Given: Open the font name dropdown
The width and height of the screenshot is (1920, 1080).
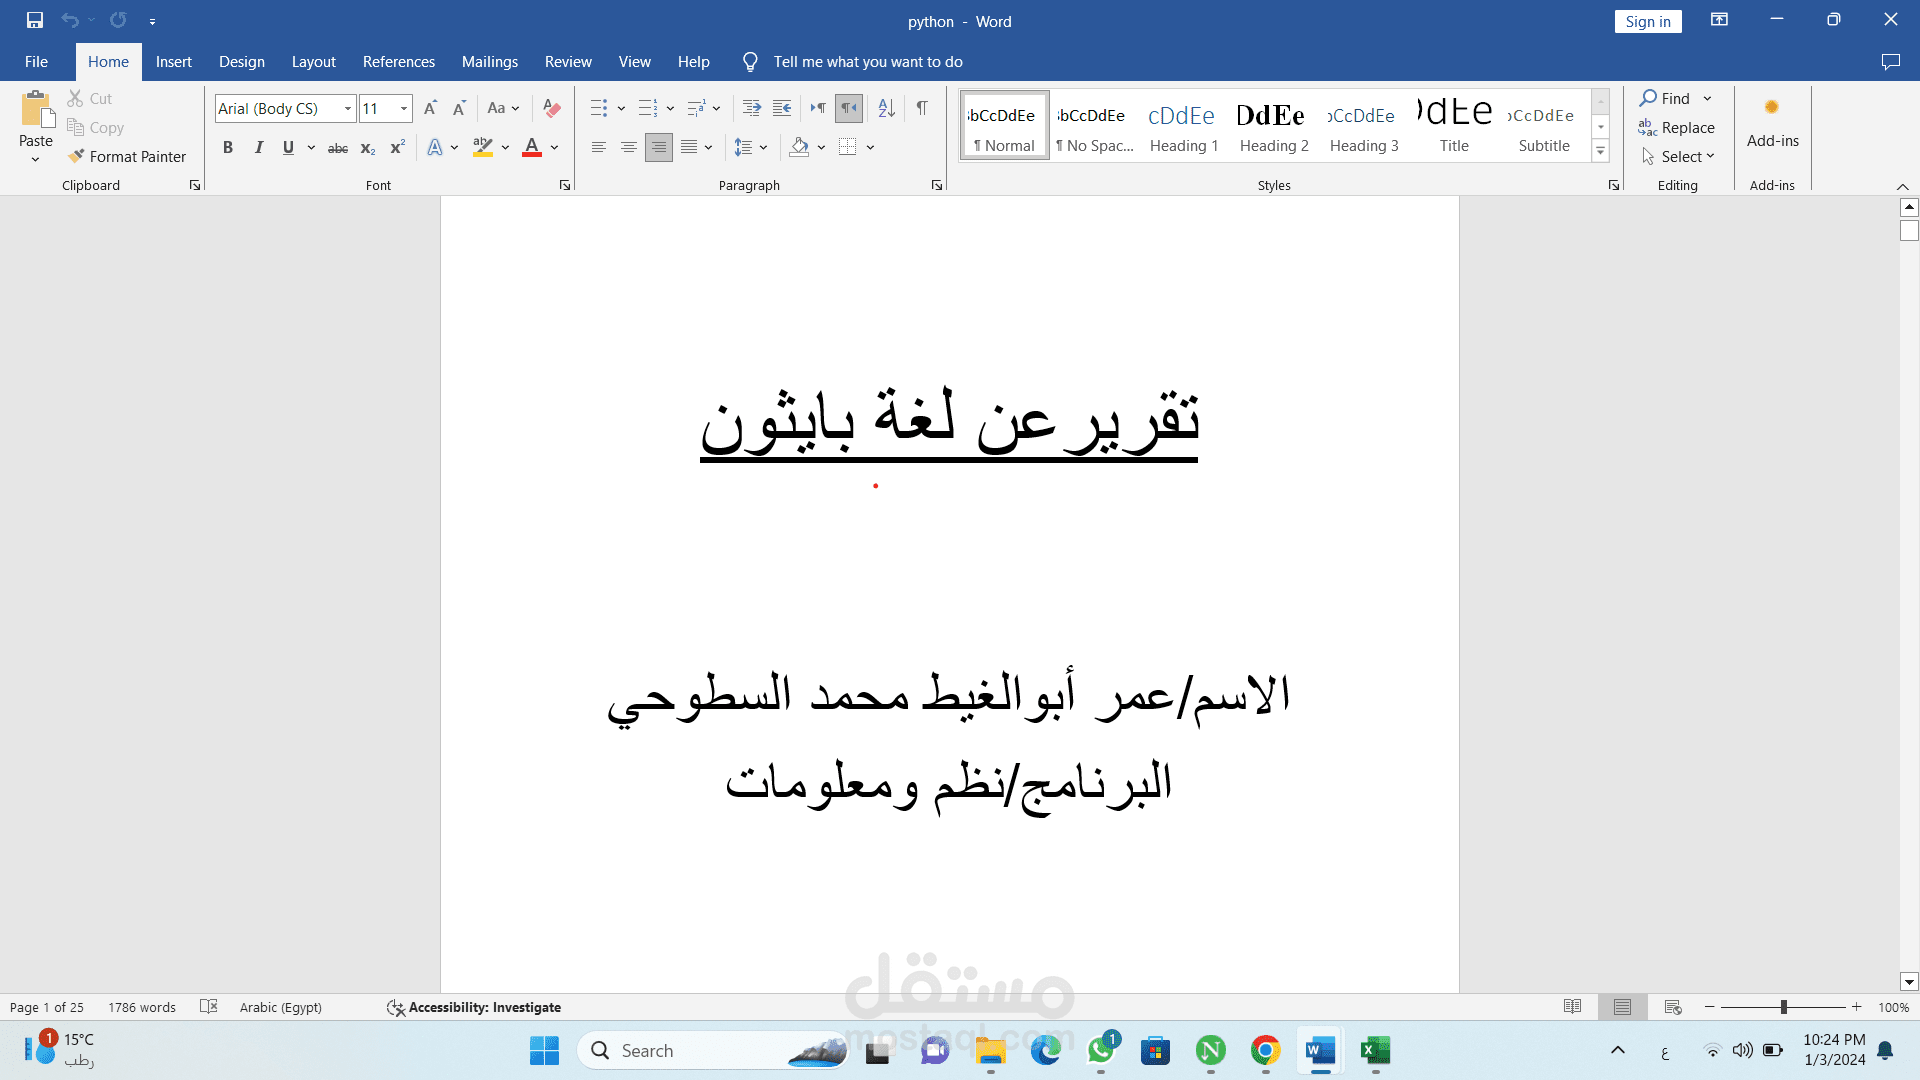Looking at the screenshot, I should pyautogui.click(x=348, y=108).
